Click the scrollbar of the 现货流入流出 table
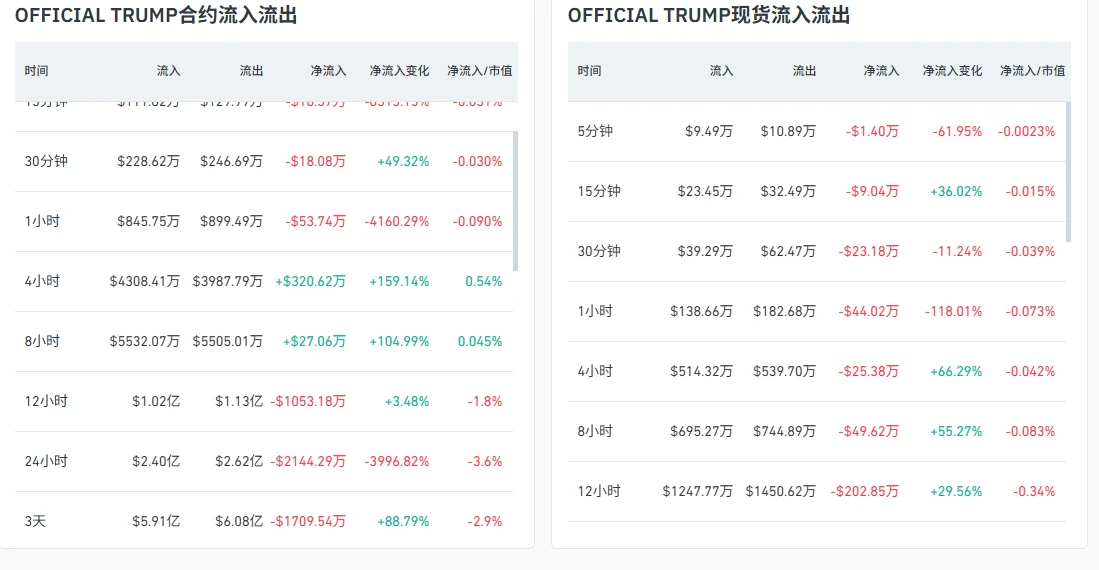 (x=1068, y=172)
